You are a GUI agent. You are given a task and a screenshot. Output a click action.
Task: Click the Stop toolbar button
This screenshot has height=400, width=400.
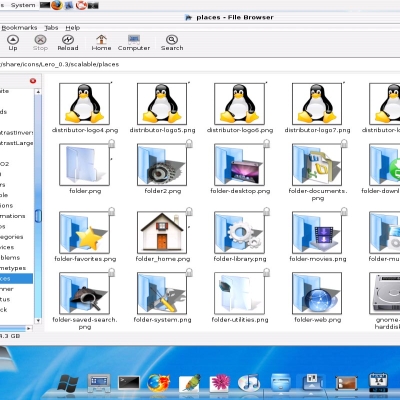click(40, 43)
